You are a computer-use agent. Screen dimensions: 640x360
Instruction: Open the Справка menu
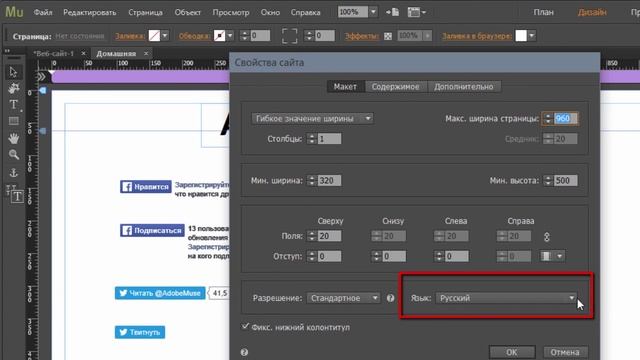click(x=305, y=12)
